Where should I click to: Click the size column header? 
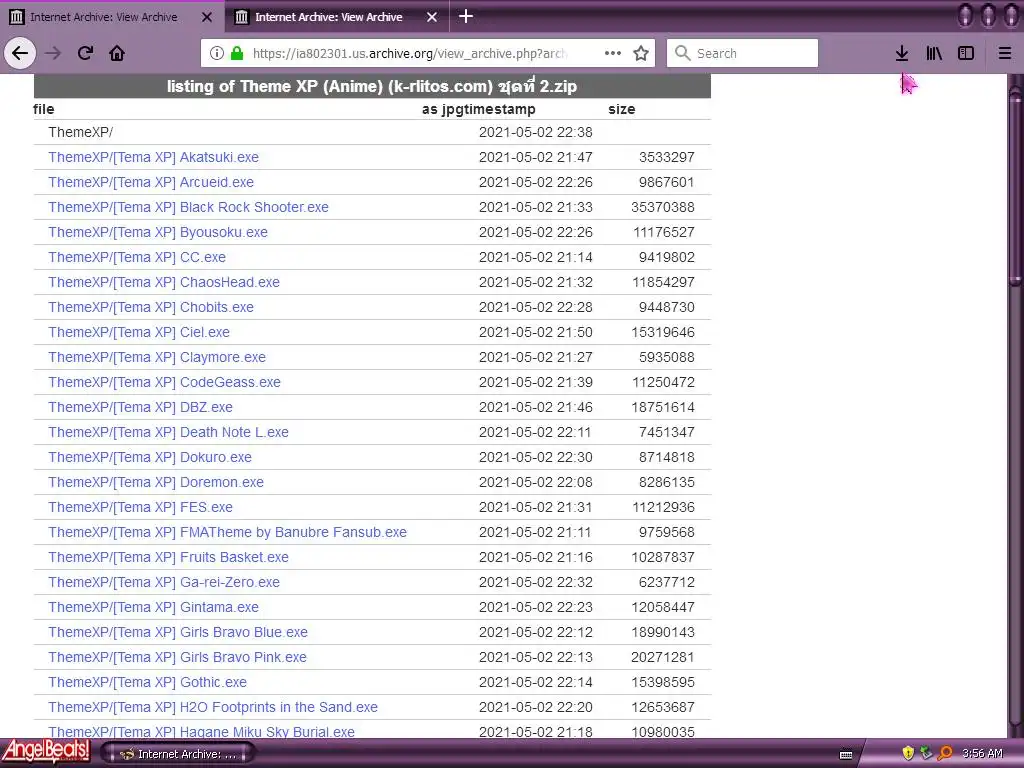tap(622, 109)
